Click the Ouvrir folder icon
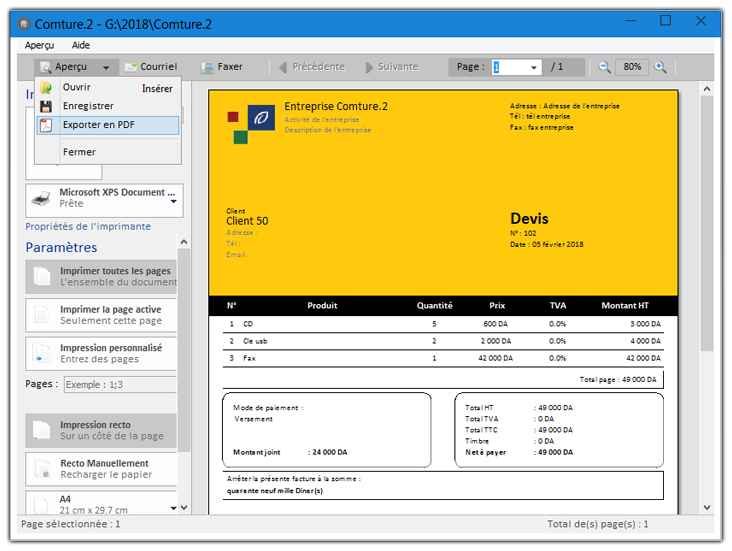 (45, 88)
